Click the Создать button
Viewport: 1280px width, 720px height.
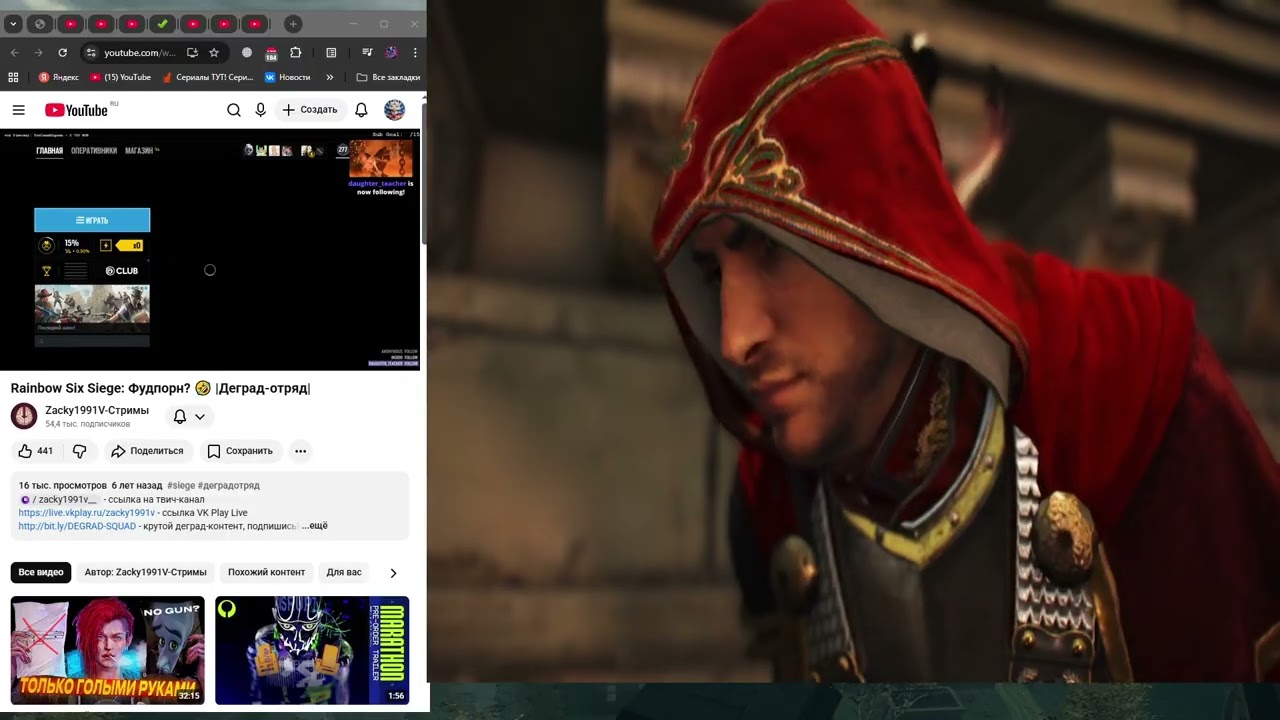(x=310, y=110)
